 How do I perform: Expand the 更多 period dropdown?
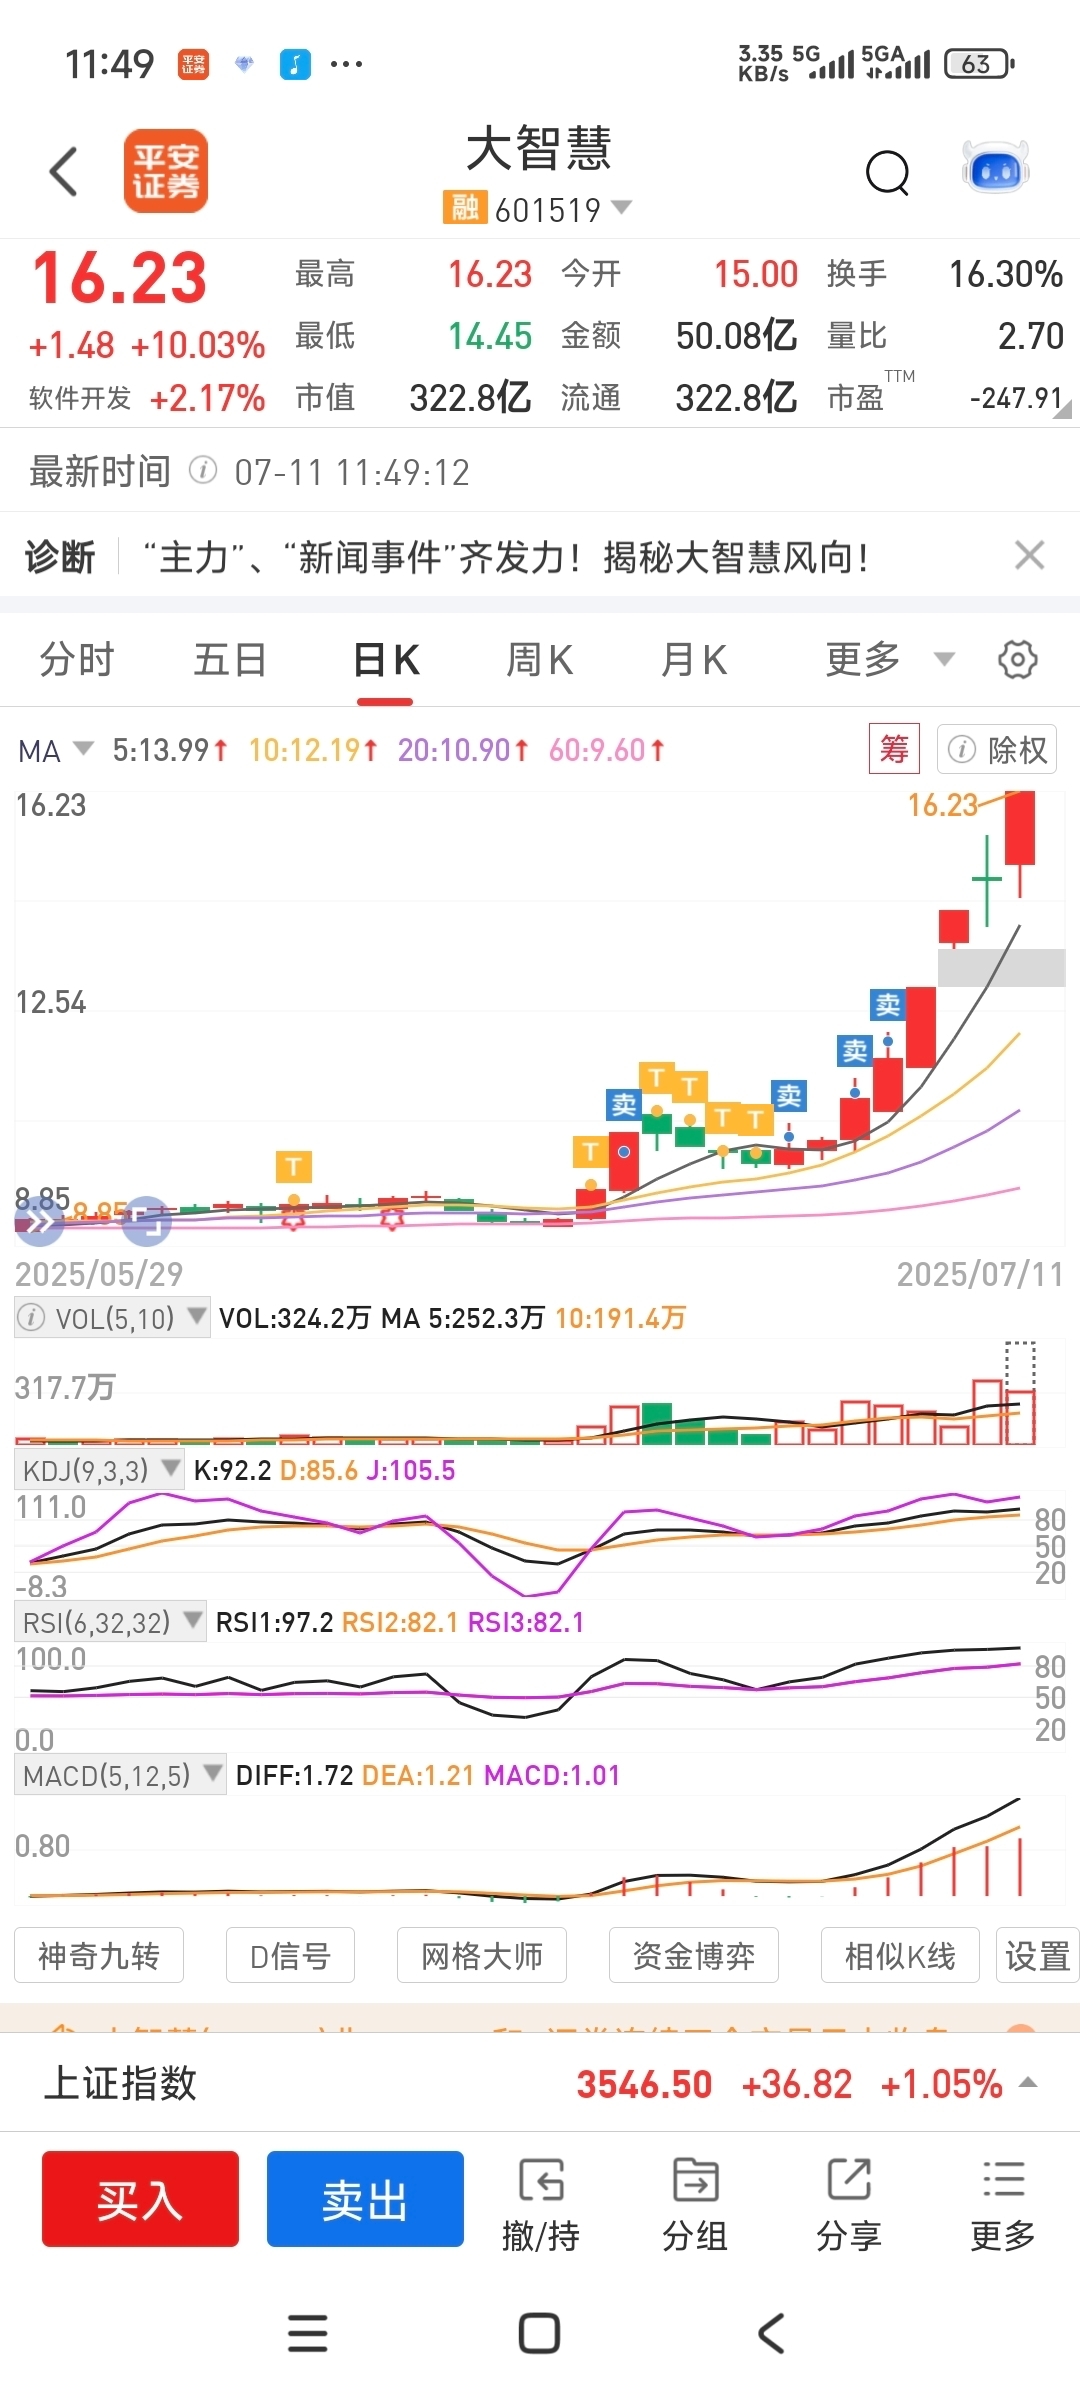(890, 660)
